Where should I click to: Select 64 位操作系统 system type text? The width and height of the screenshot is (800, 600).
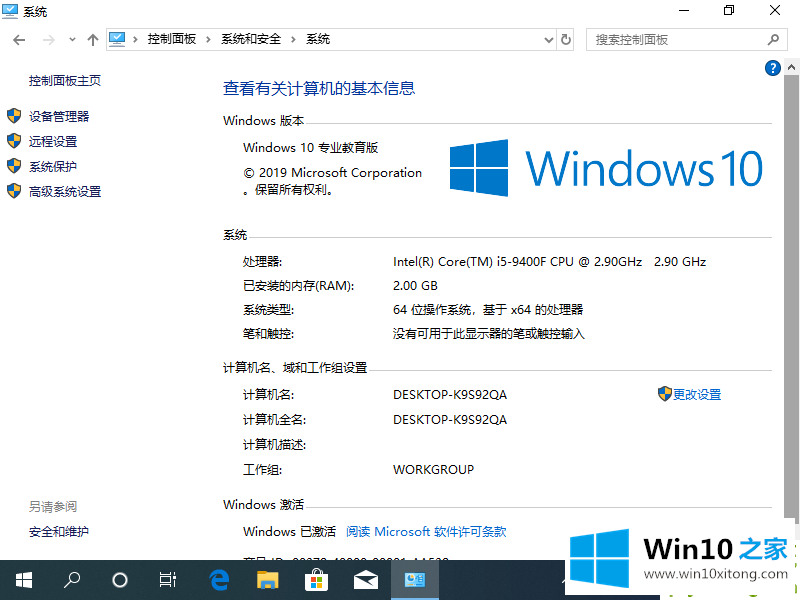point(488,310)
